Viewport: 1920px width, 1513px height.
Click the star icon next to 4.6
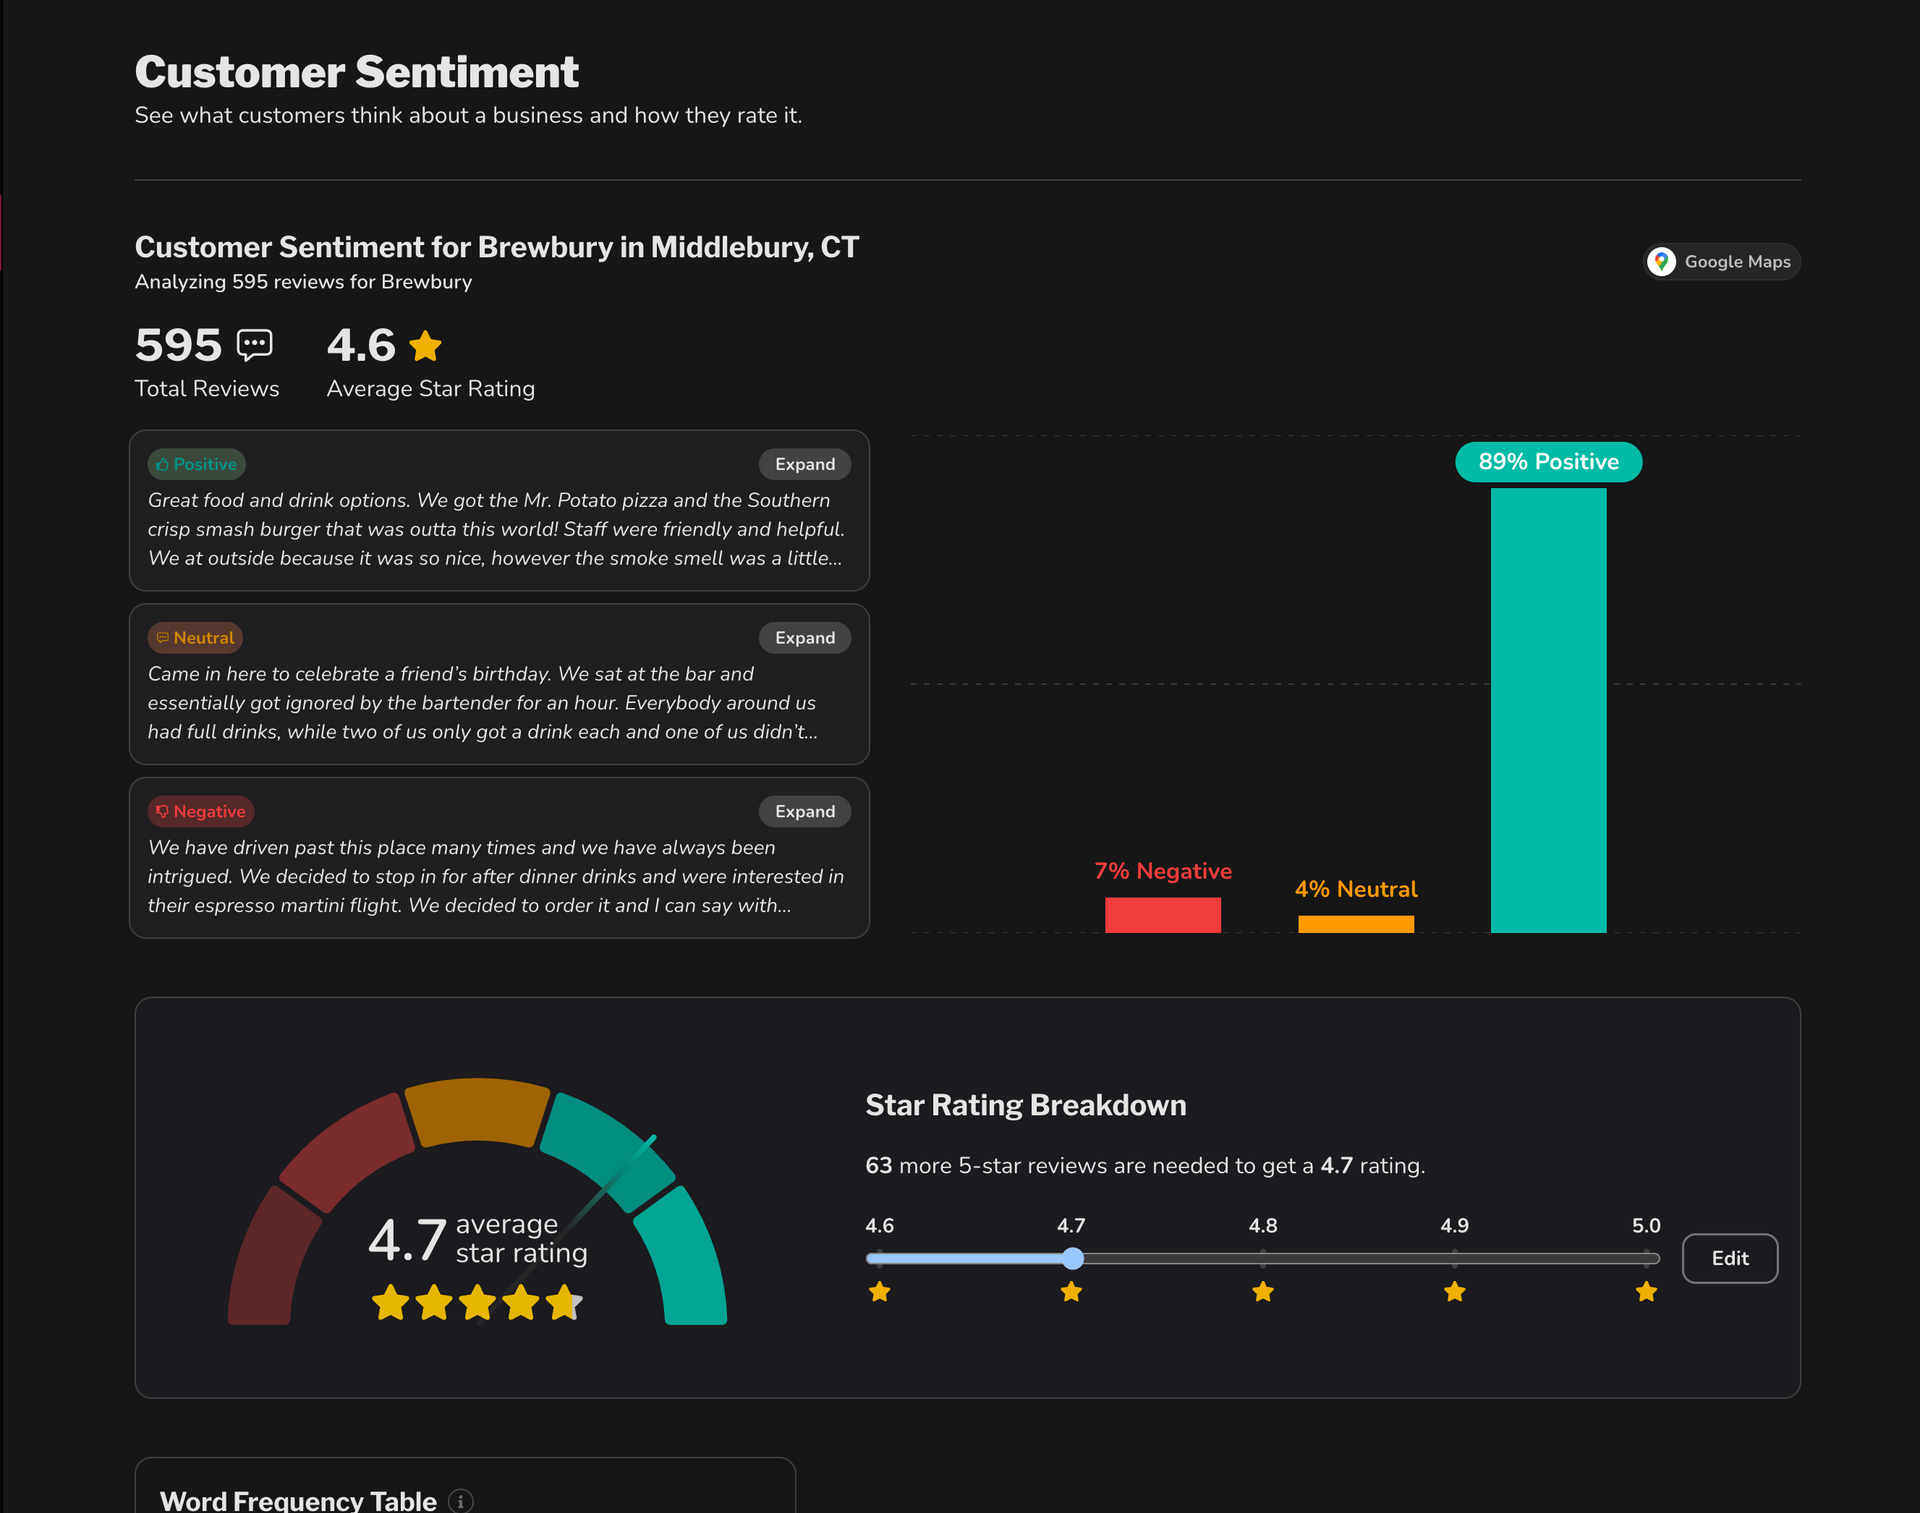(x=425, y=346)
